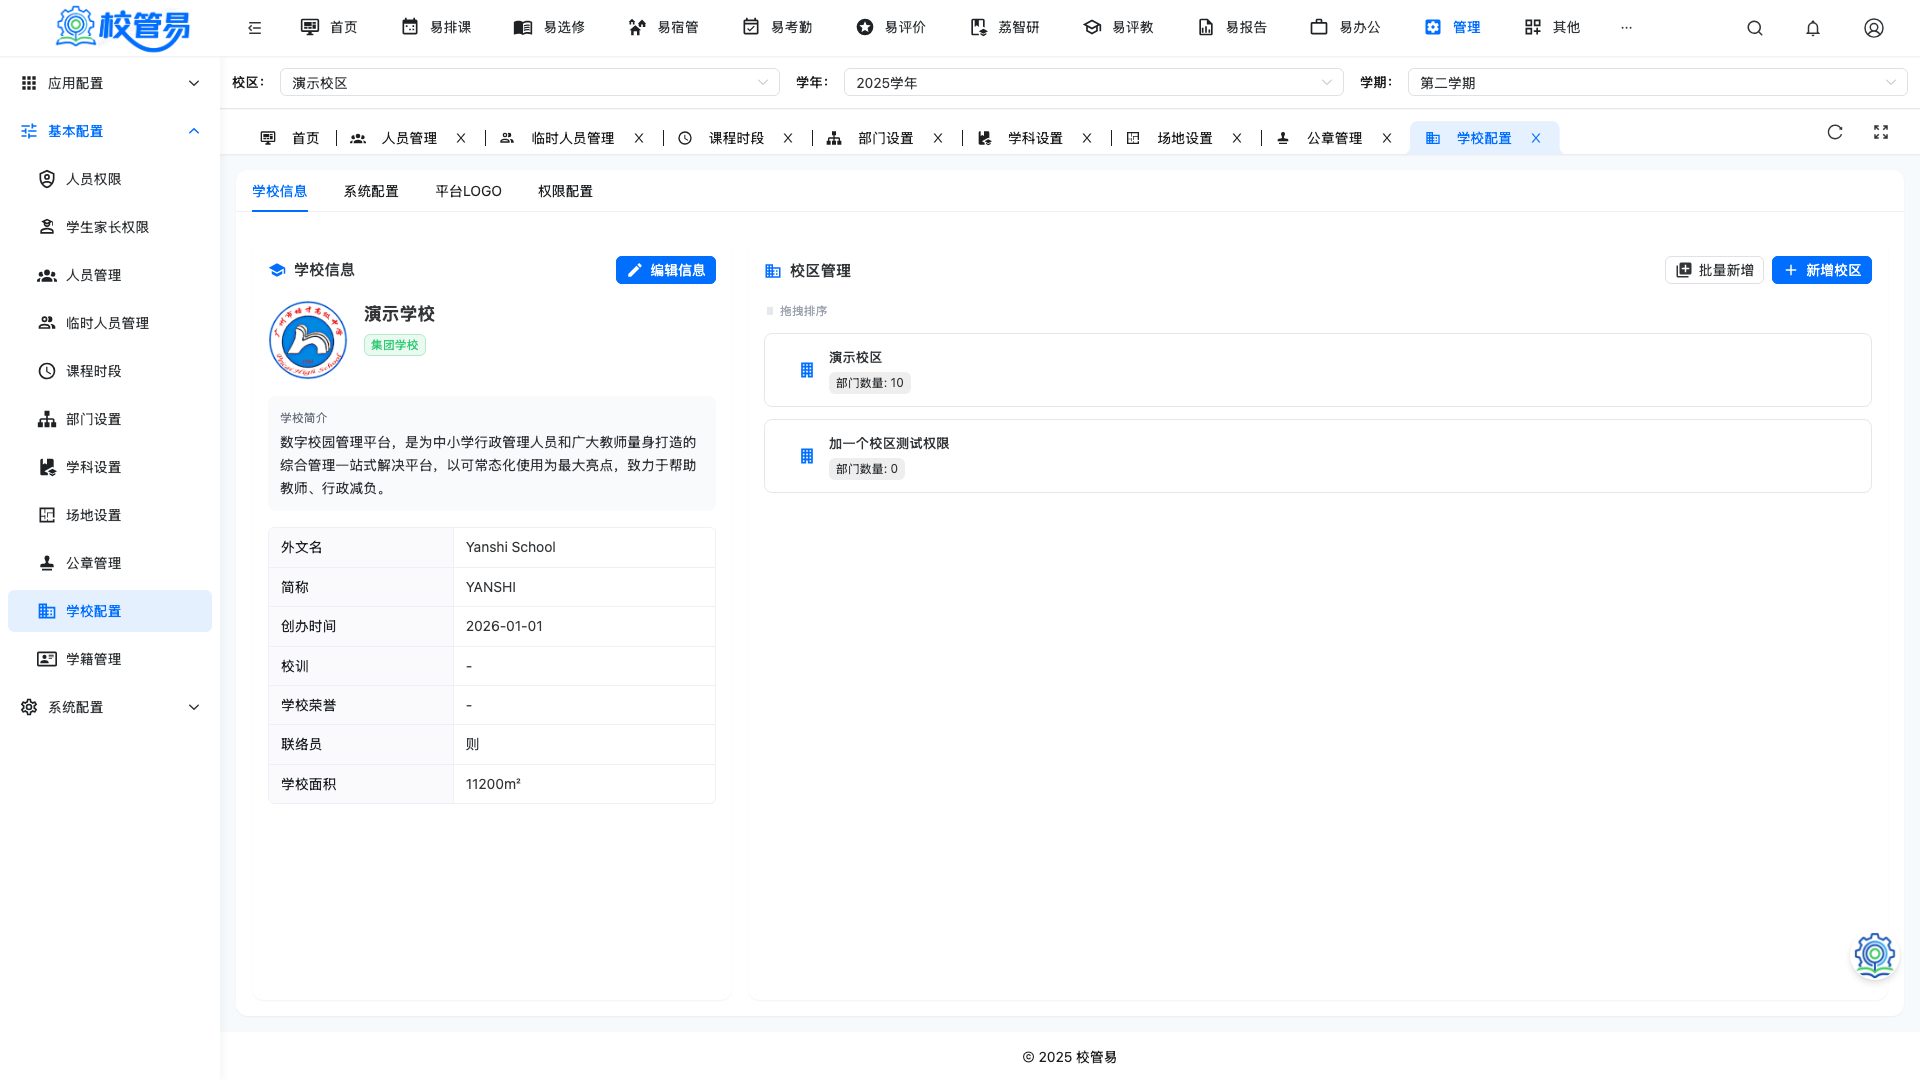Click the 批量新增 button
Image resolution: width=1920 pixels, height=1080 pixels.
coord(1714,270)
